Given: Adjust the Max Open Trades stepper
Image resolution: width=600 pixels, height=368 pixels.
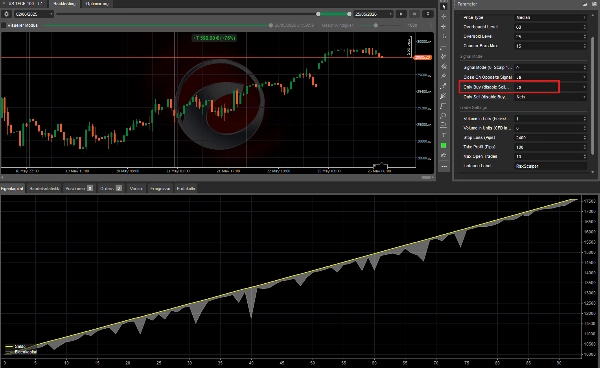Looking at the screenshot, I should 584,157.
